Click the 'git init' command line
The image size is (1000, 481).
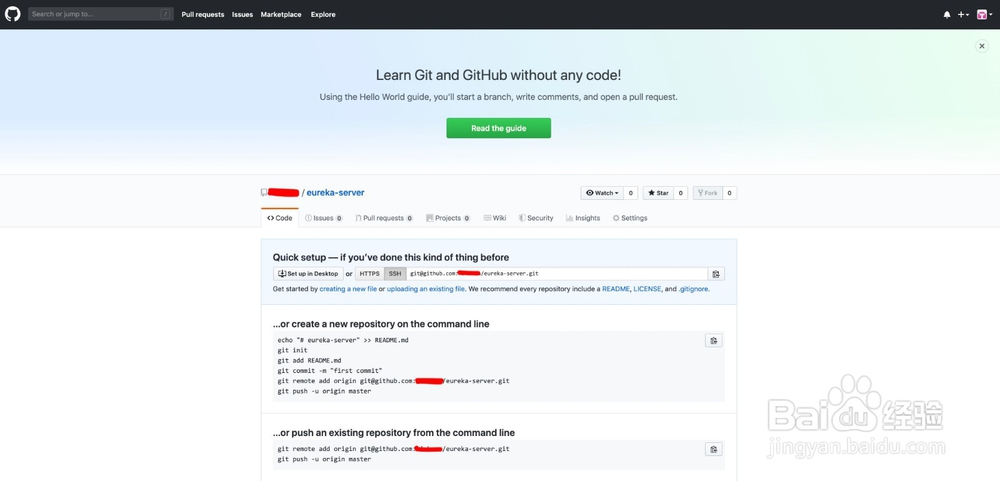pos(293,350)
